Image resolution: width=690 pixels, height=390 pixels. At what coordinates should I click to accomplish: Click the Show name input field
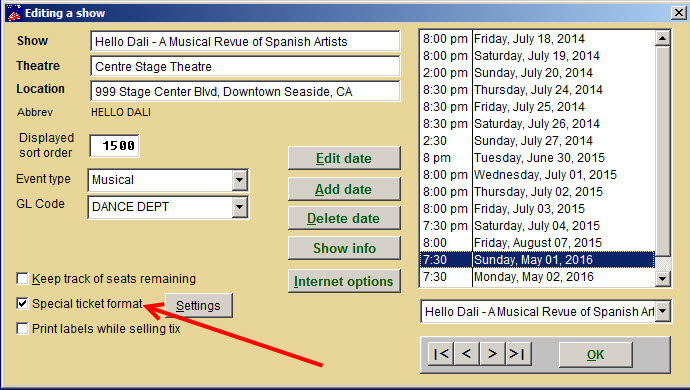(x=245, y=41)
